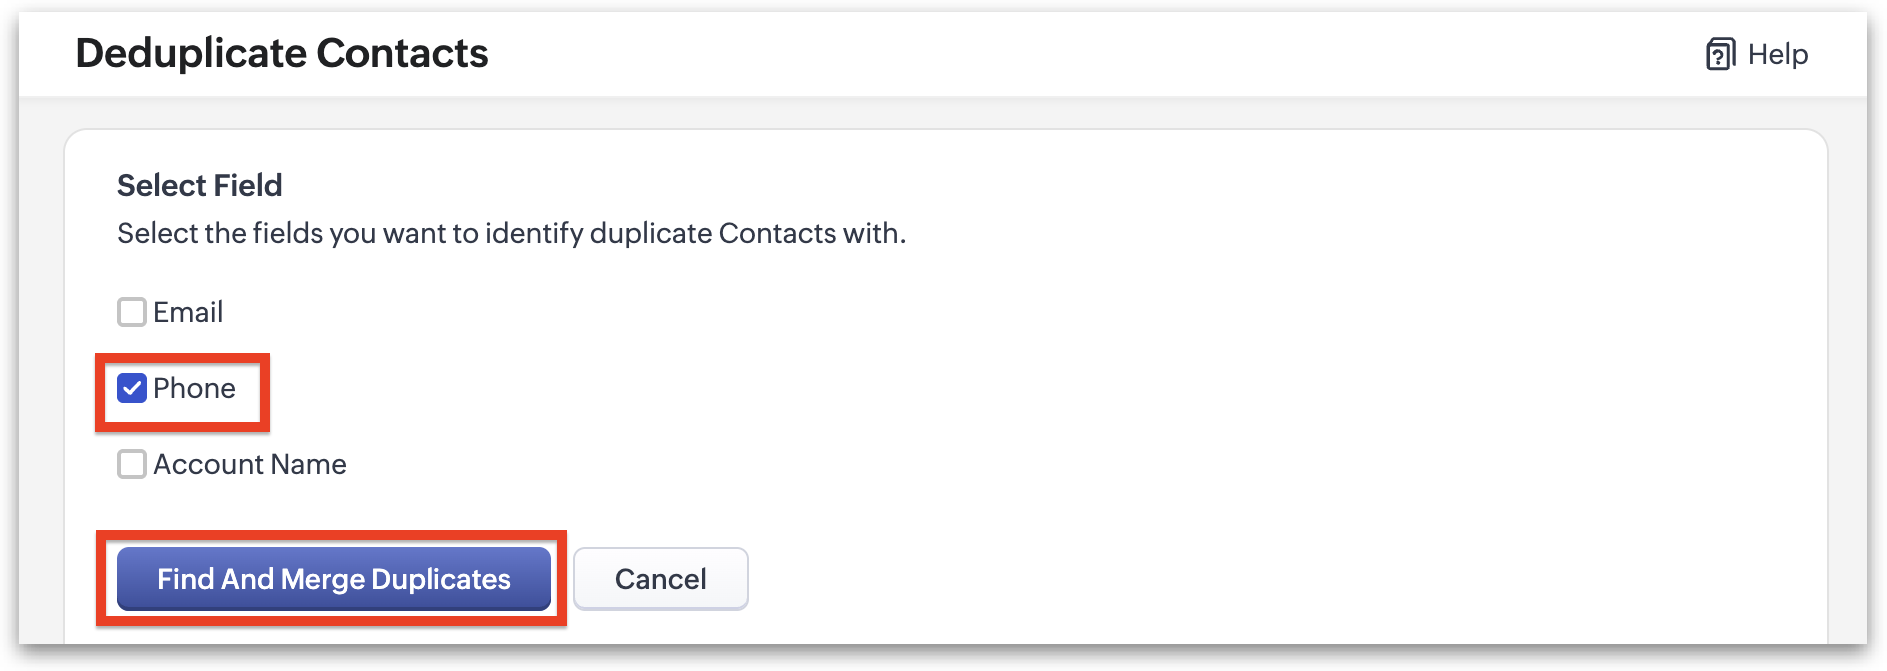Cancel the deduplication

coord(660,579)
